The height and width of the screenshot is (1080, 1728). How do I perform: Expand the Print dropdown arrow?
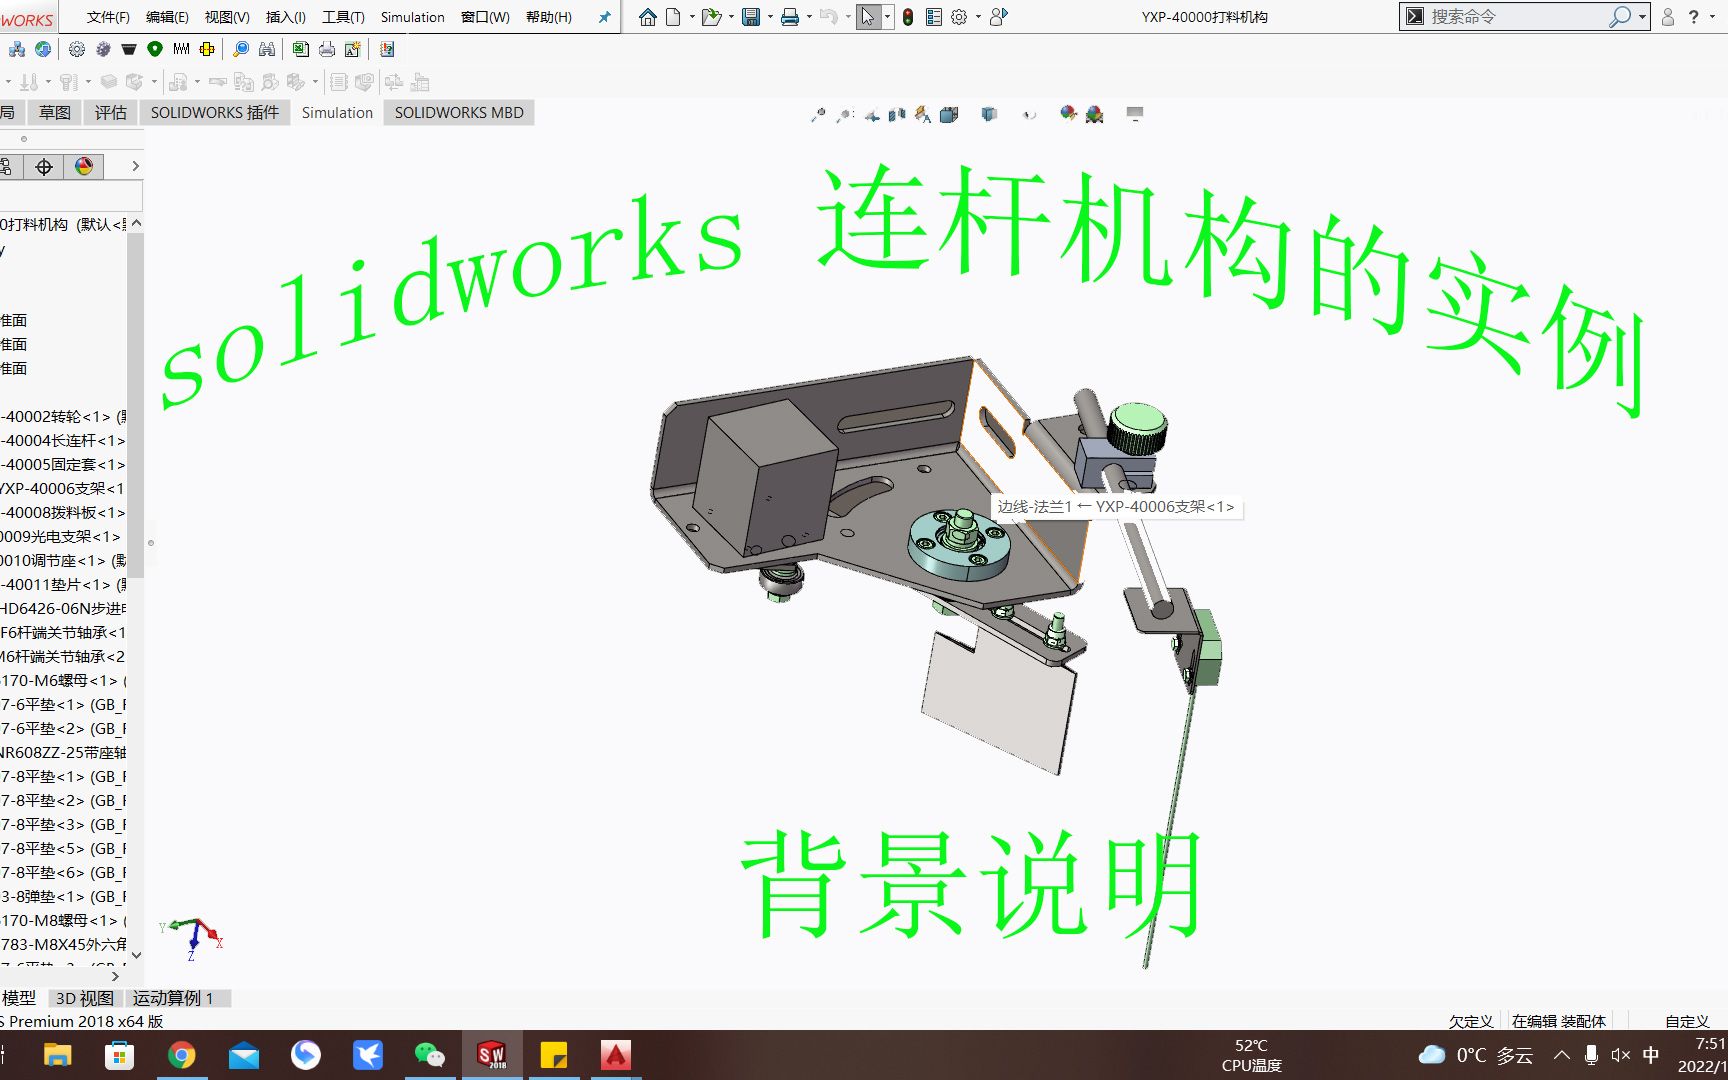[x=809, y=17]
